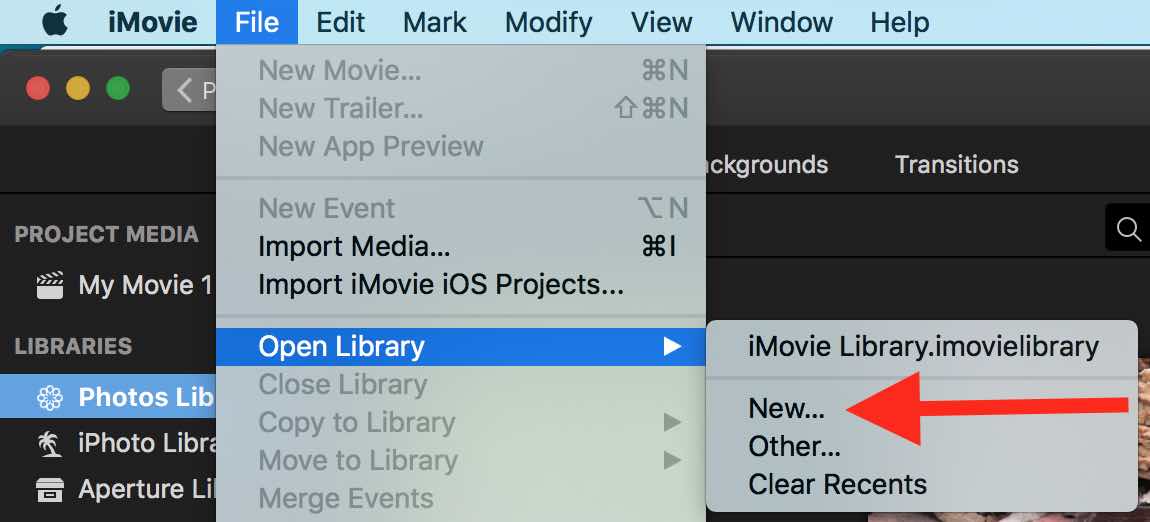The width and height of the screenshot is (1150, 522).
Task: Select the My Movie 1 clapperboard icon
Action: tap(50, 285)
